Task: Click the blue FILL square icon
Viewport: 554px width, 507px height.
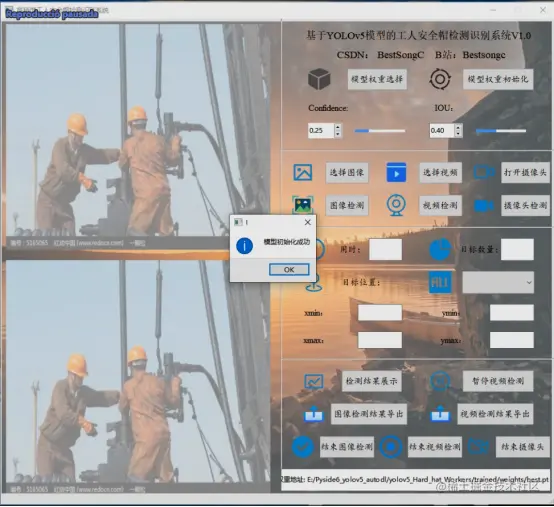Action: coord(440,282)
